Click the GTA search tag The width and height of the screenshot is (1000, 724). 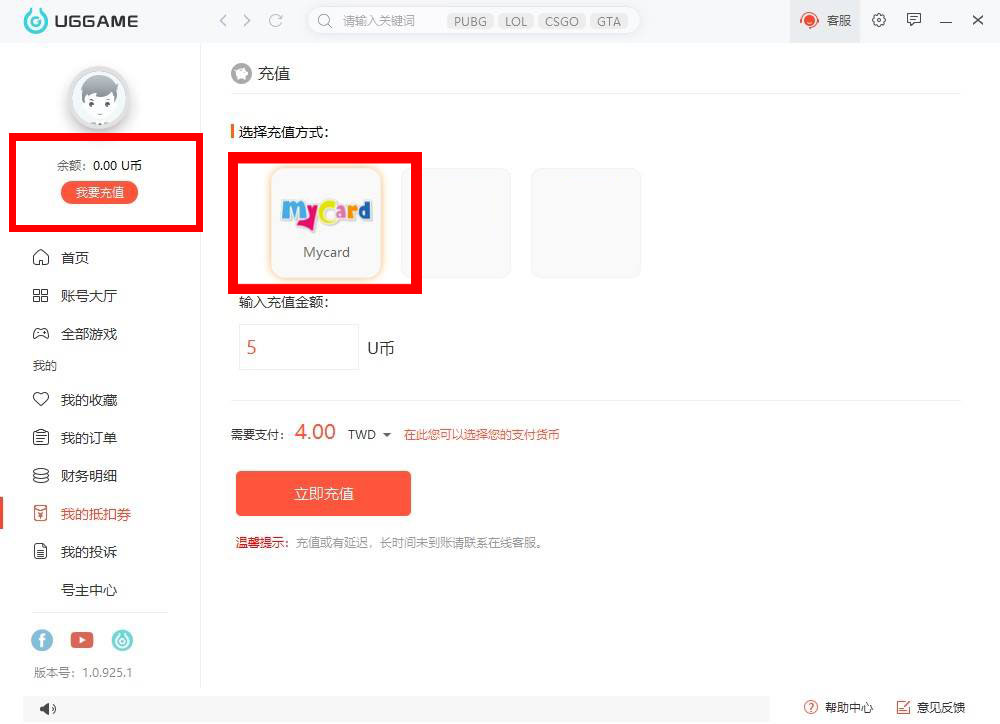(x=608, y=22)
